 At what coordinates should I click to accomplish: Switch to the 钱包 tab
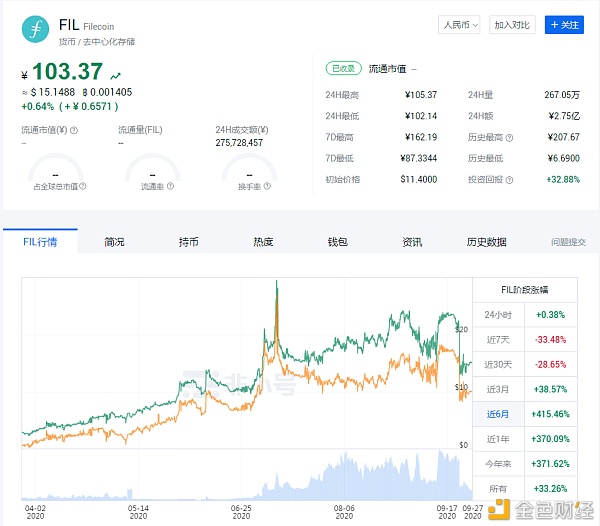tap(338, 242)
